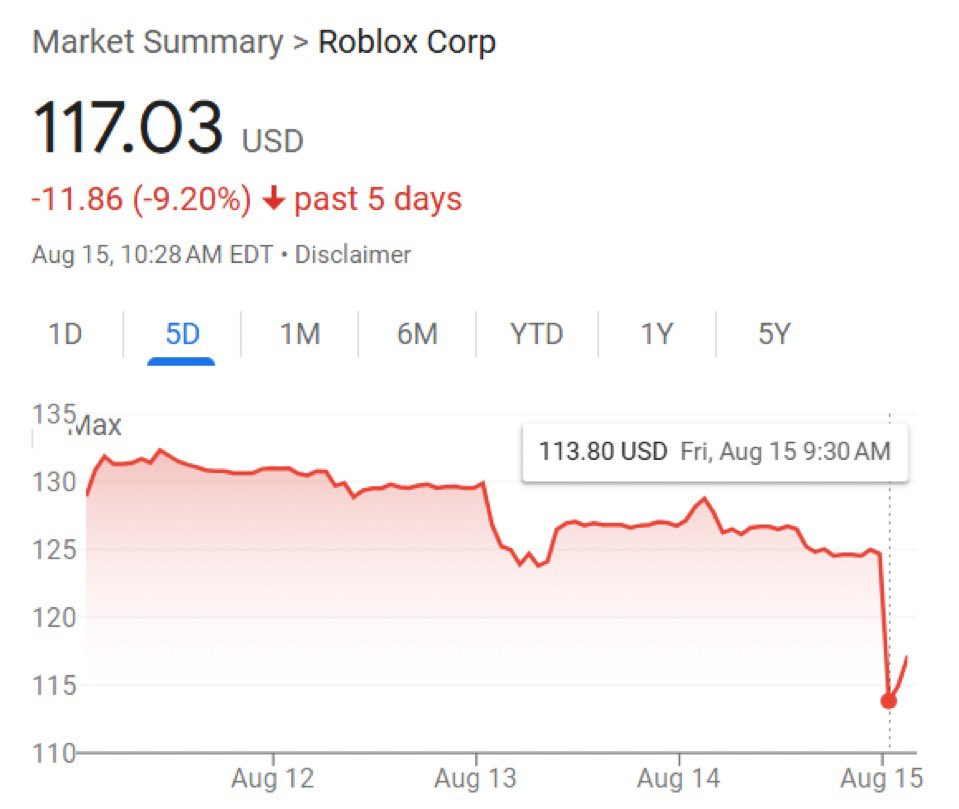Viewport: 959px width, 809px height.
Task: Show the 1M chart range
Action: 299,334
